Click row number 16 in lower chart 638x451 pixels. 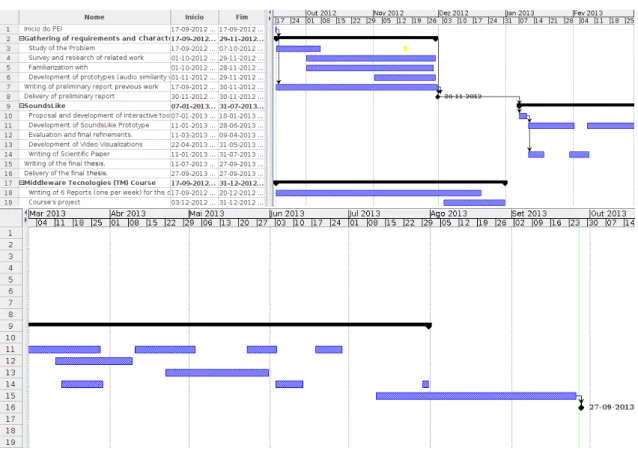(x=10, y=407)
